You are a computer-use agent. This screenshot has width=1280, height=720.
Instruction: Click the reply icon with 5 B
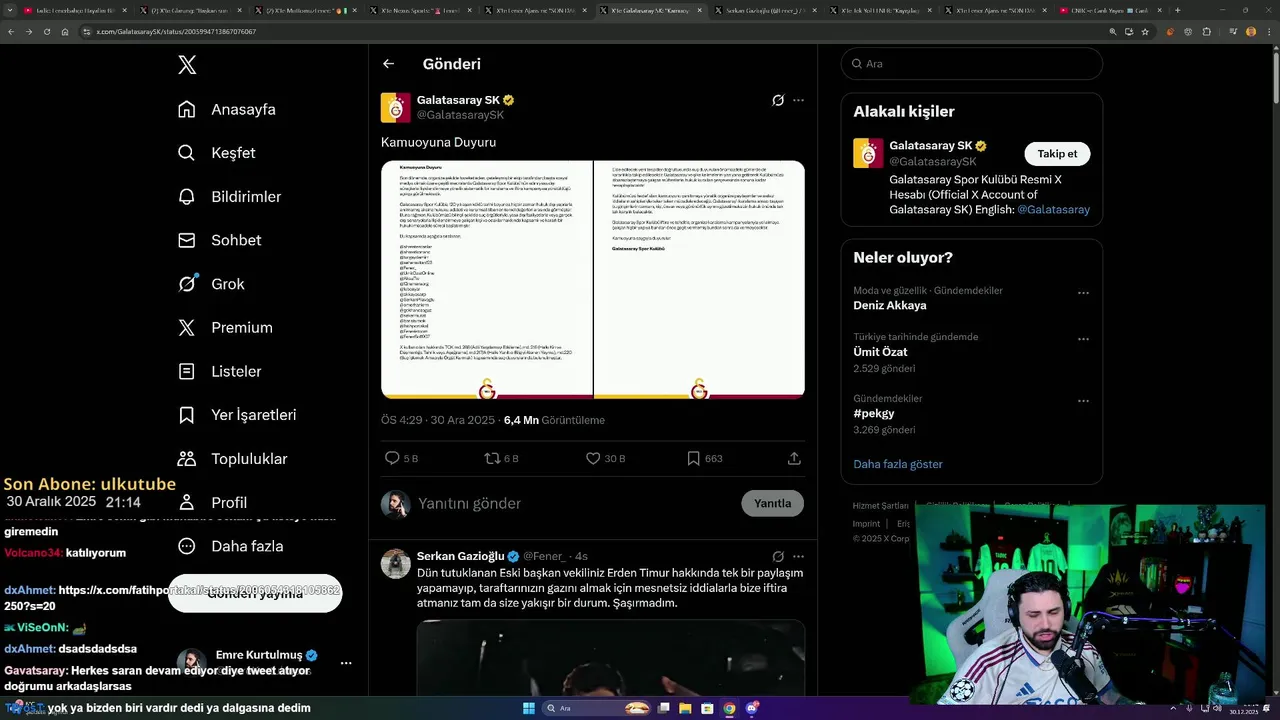pyautogui.click(x=402, y=458)
